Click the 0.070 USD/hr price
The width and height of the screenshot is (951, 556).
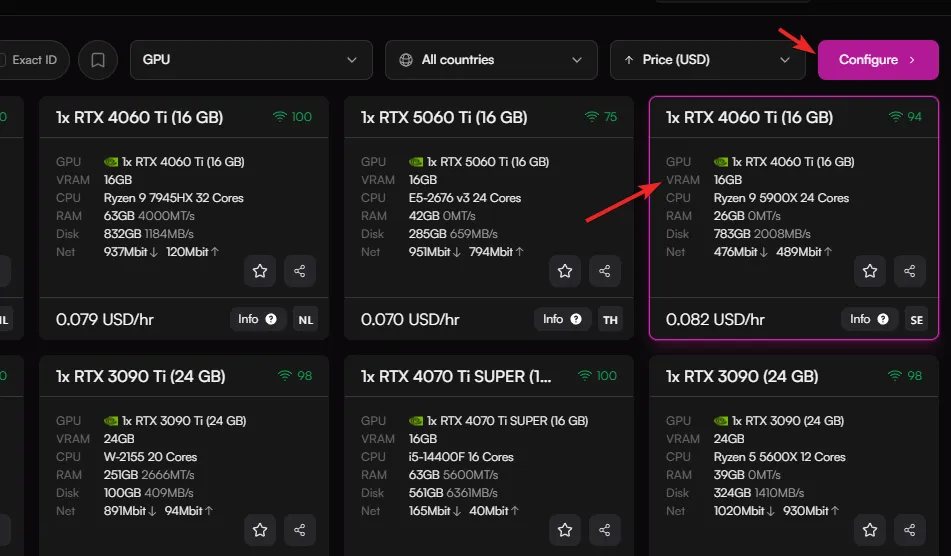click(x=410, y=320)
